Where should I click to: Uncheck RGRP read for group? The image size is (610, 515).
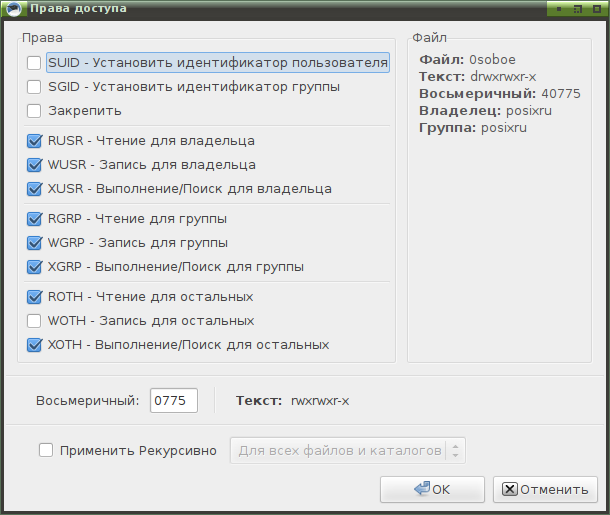point(34,219)
